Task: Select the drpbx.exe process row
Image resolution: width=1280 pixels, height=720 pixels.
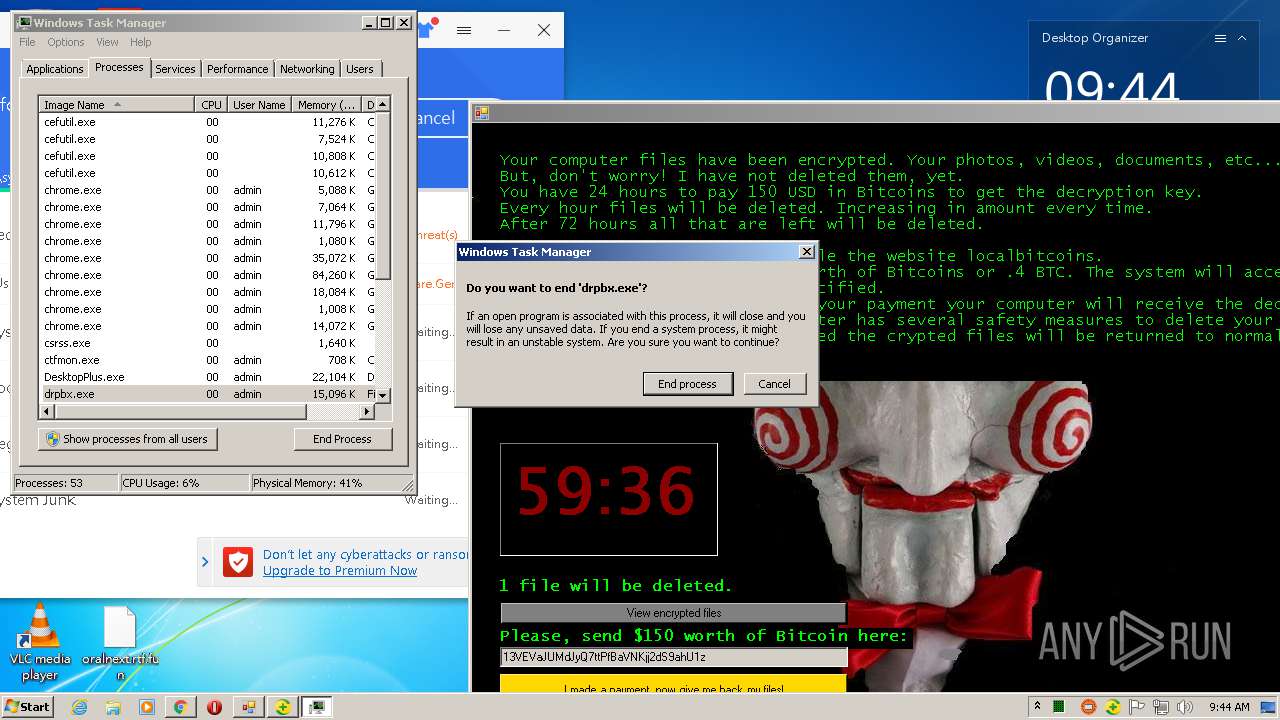Action: click(x=207, y=394)
